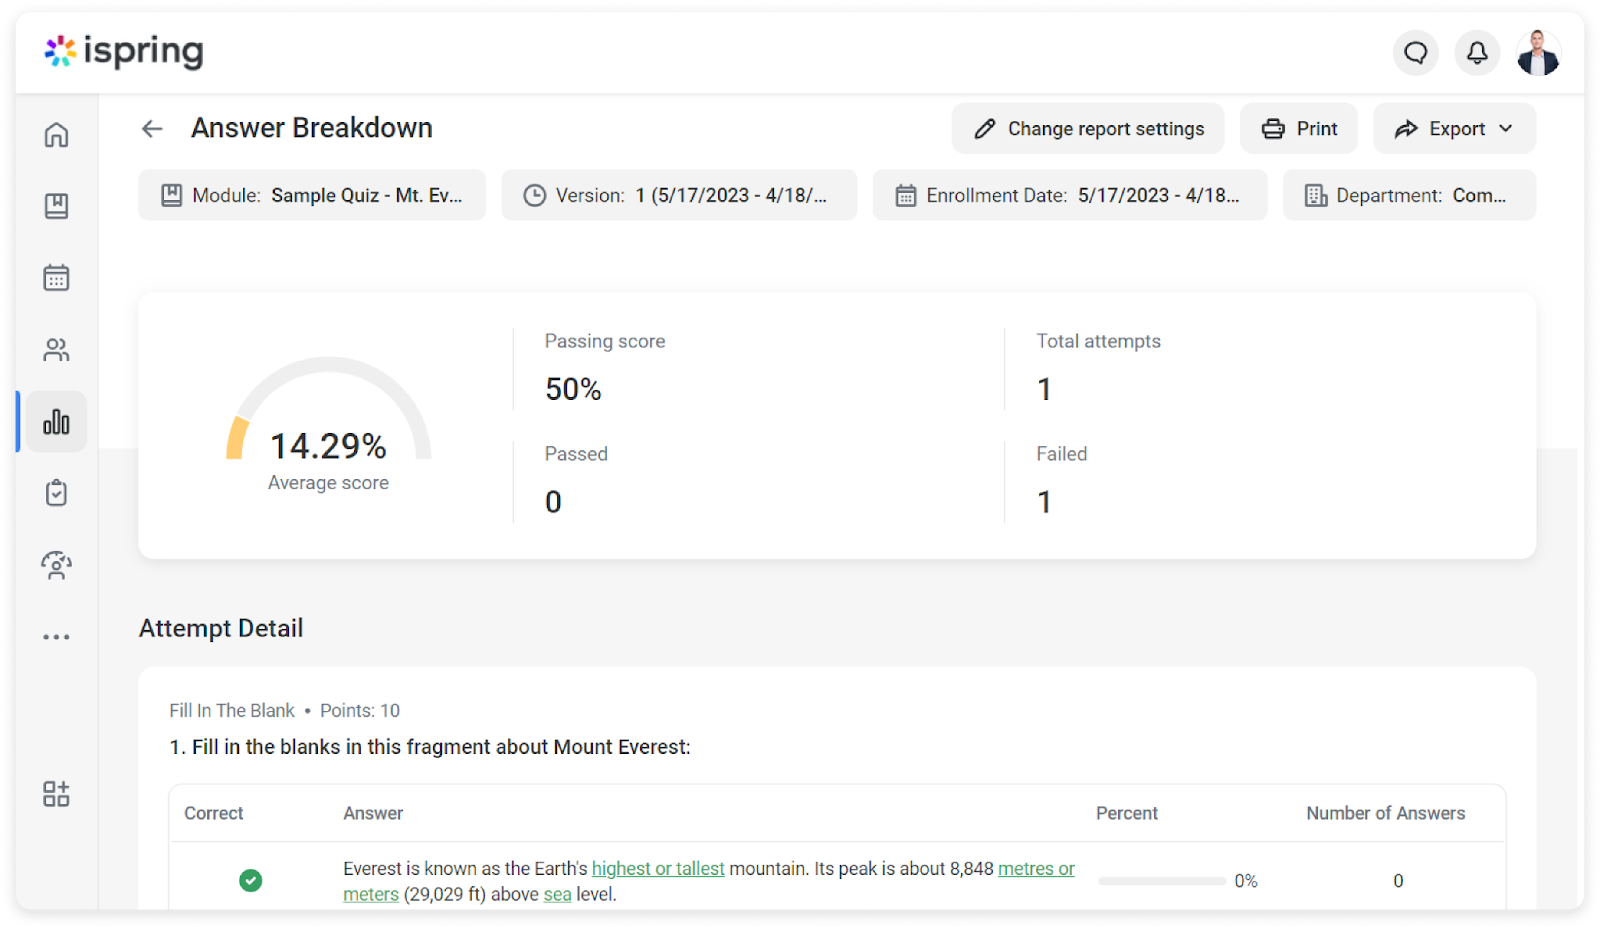The width and height of the screenshot is (1600, 929).
Task: Open the add widgets icon in sidebar
Action: [x=56, y=794]
